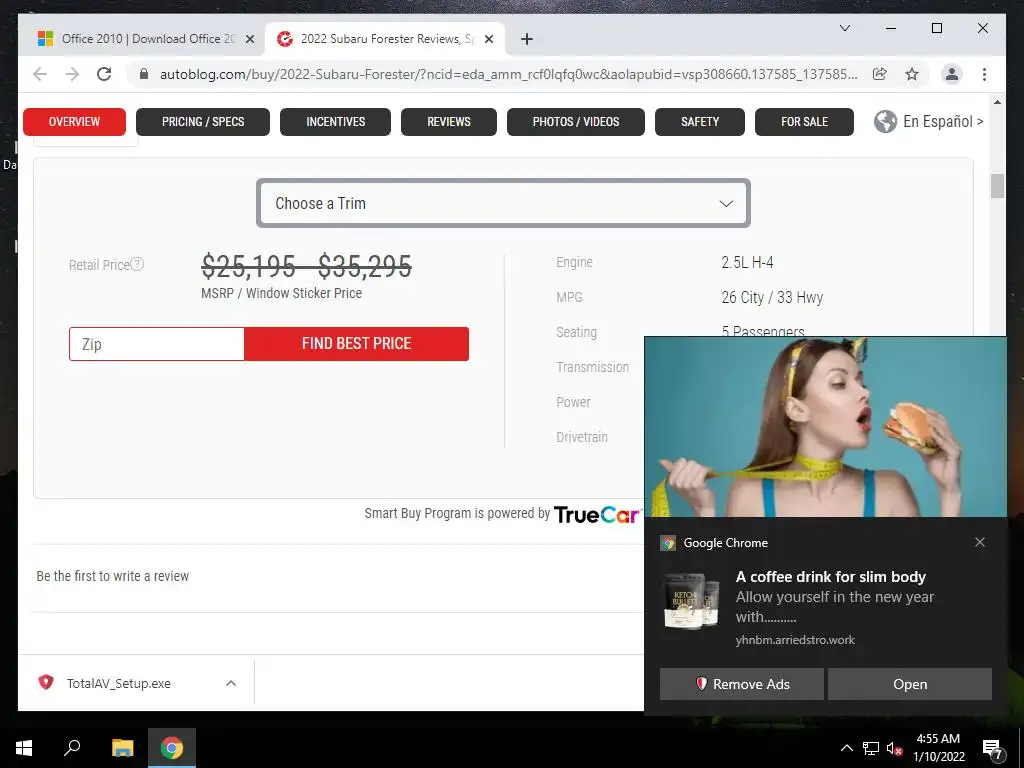
Task: Go to INCENTIVES section
Action: coord(336,122)
